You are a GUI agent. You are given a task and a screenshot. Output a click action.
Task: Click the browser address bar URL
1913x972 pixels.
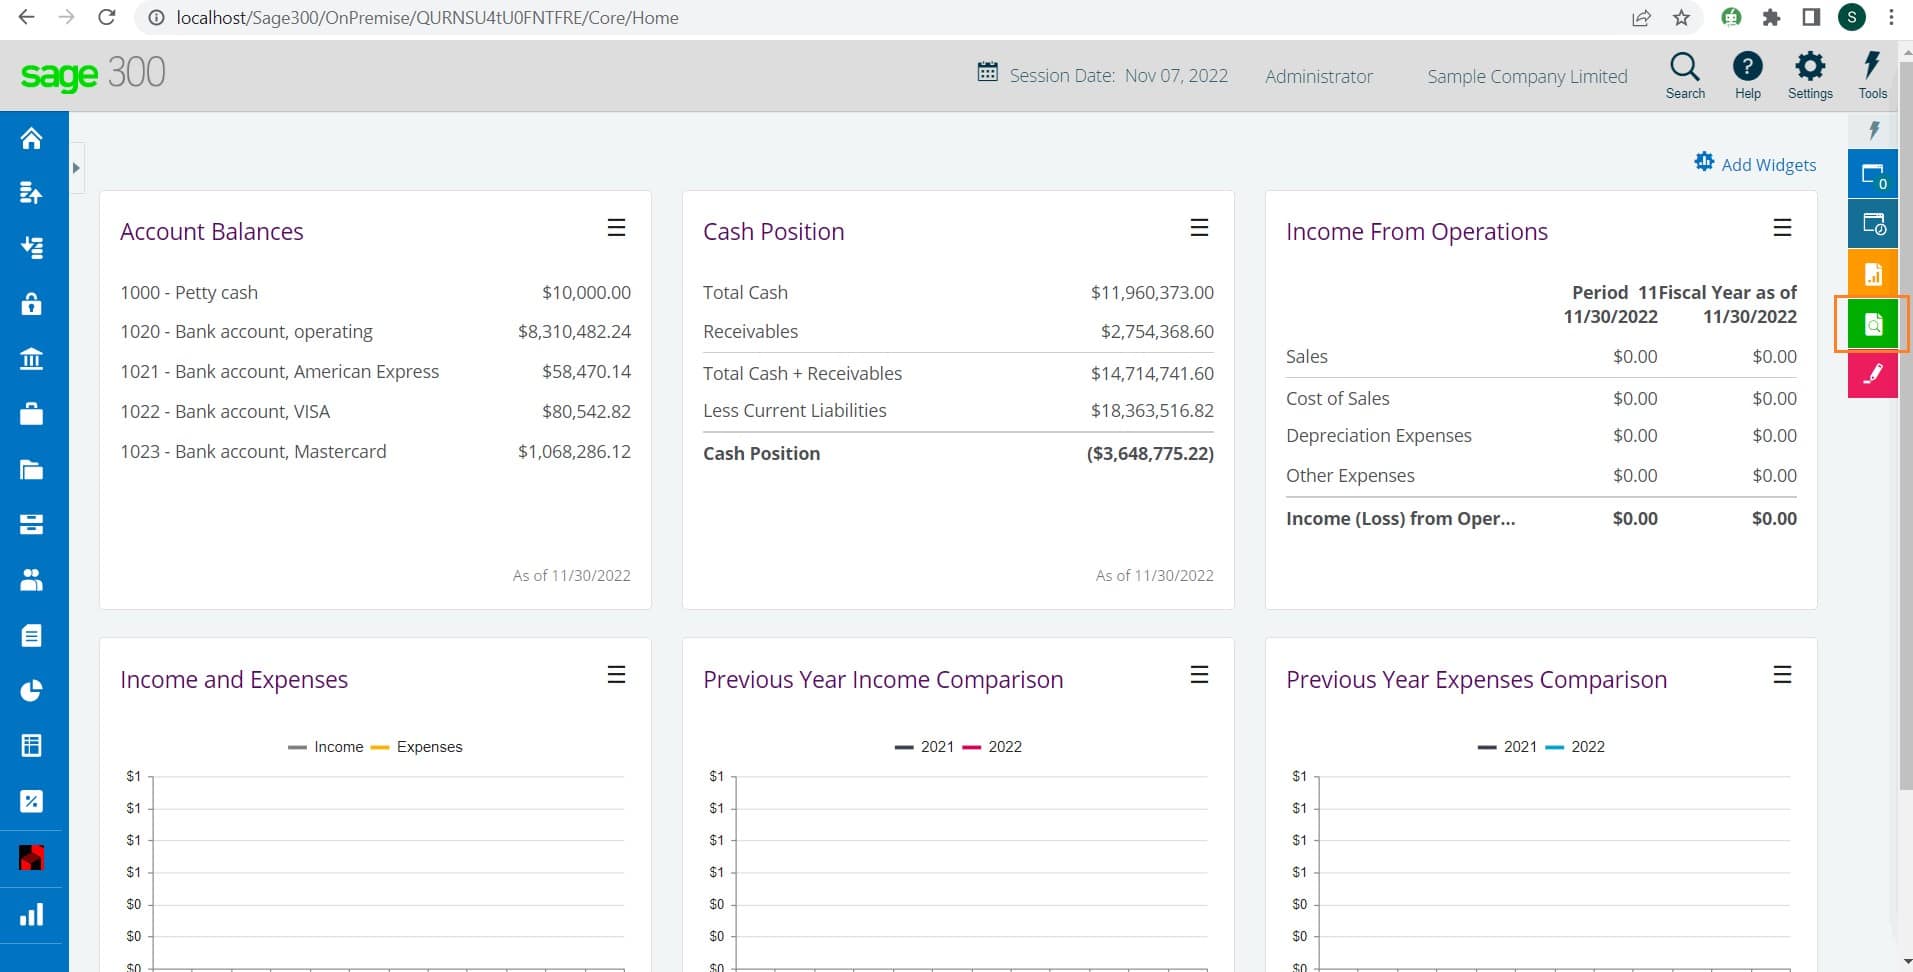427,18
